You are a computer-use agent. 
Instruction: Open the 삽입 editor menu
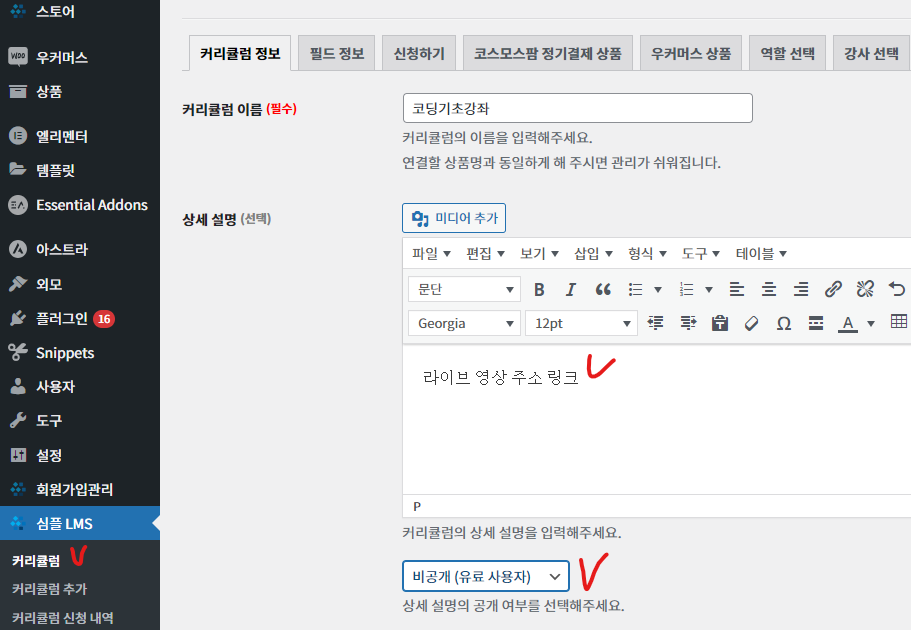(593, 253)
